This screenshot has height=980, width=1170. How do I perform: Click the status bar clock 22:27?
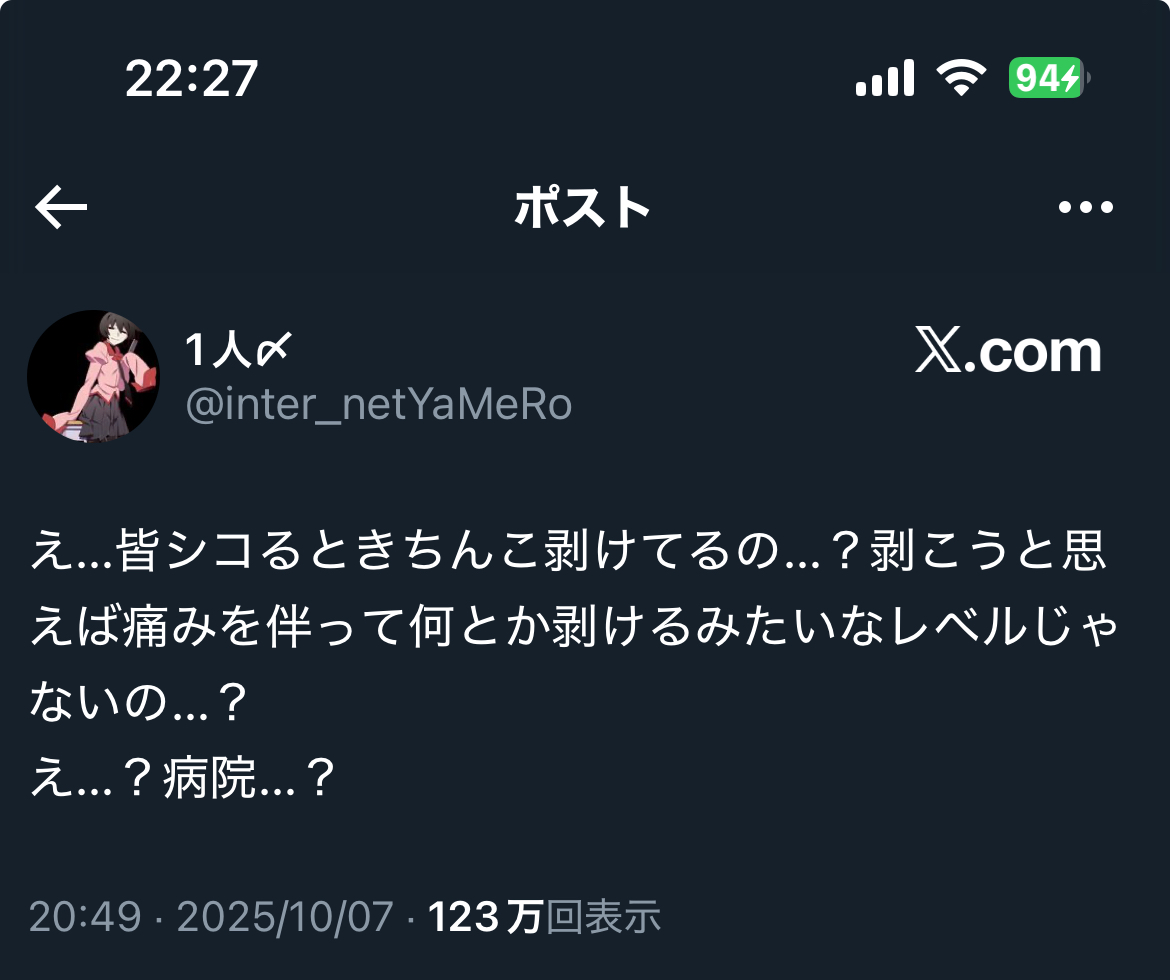coord(192,78)
